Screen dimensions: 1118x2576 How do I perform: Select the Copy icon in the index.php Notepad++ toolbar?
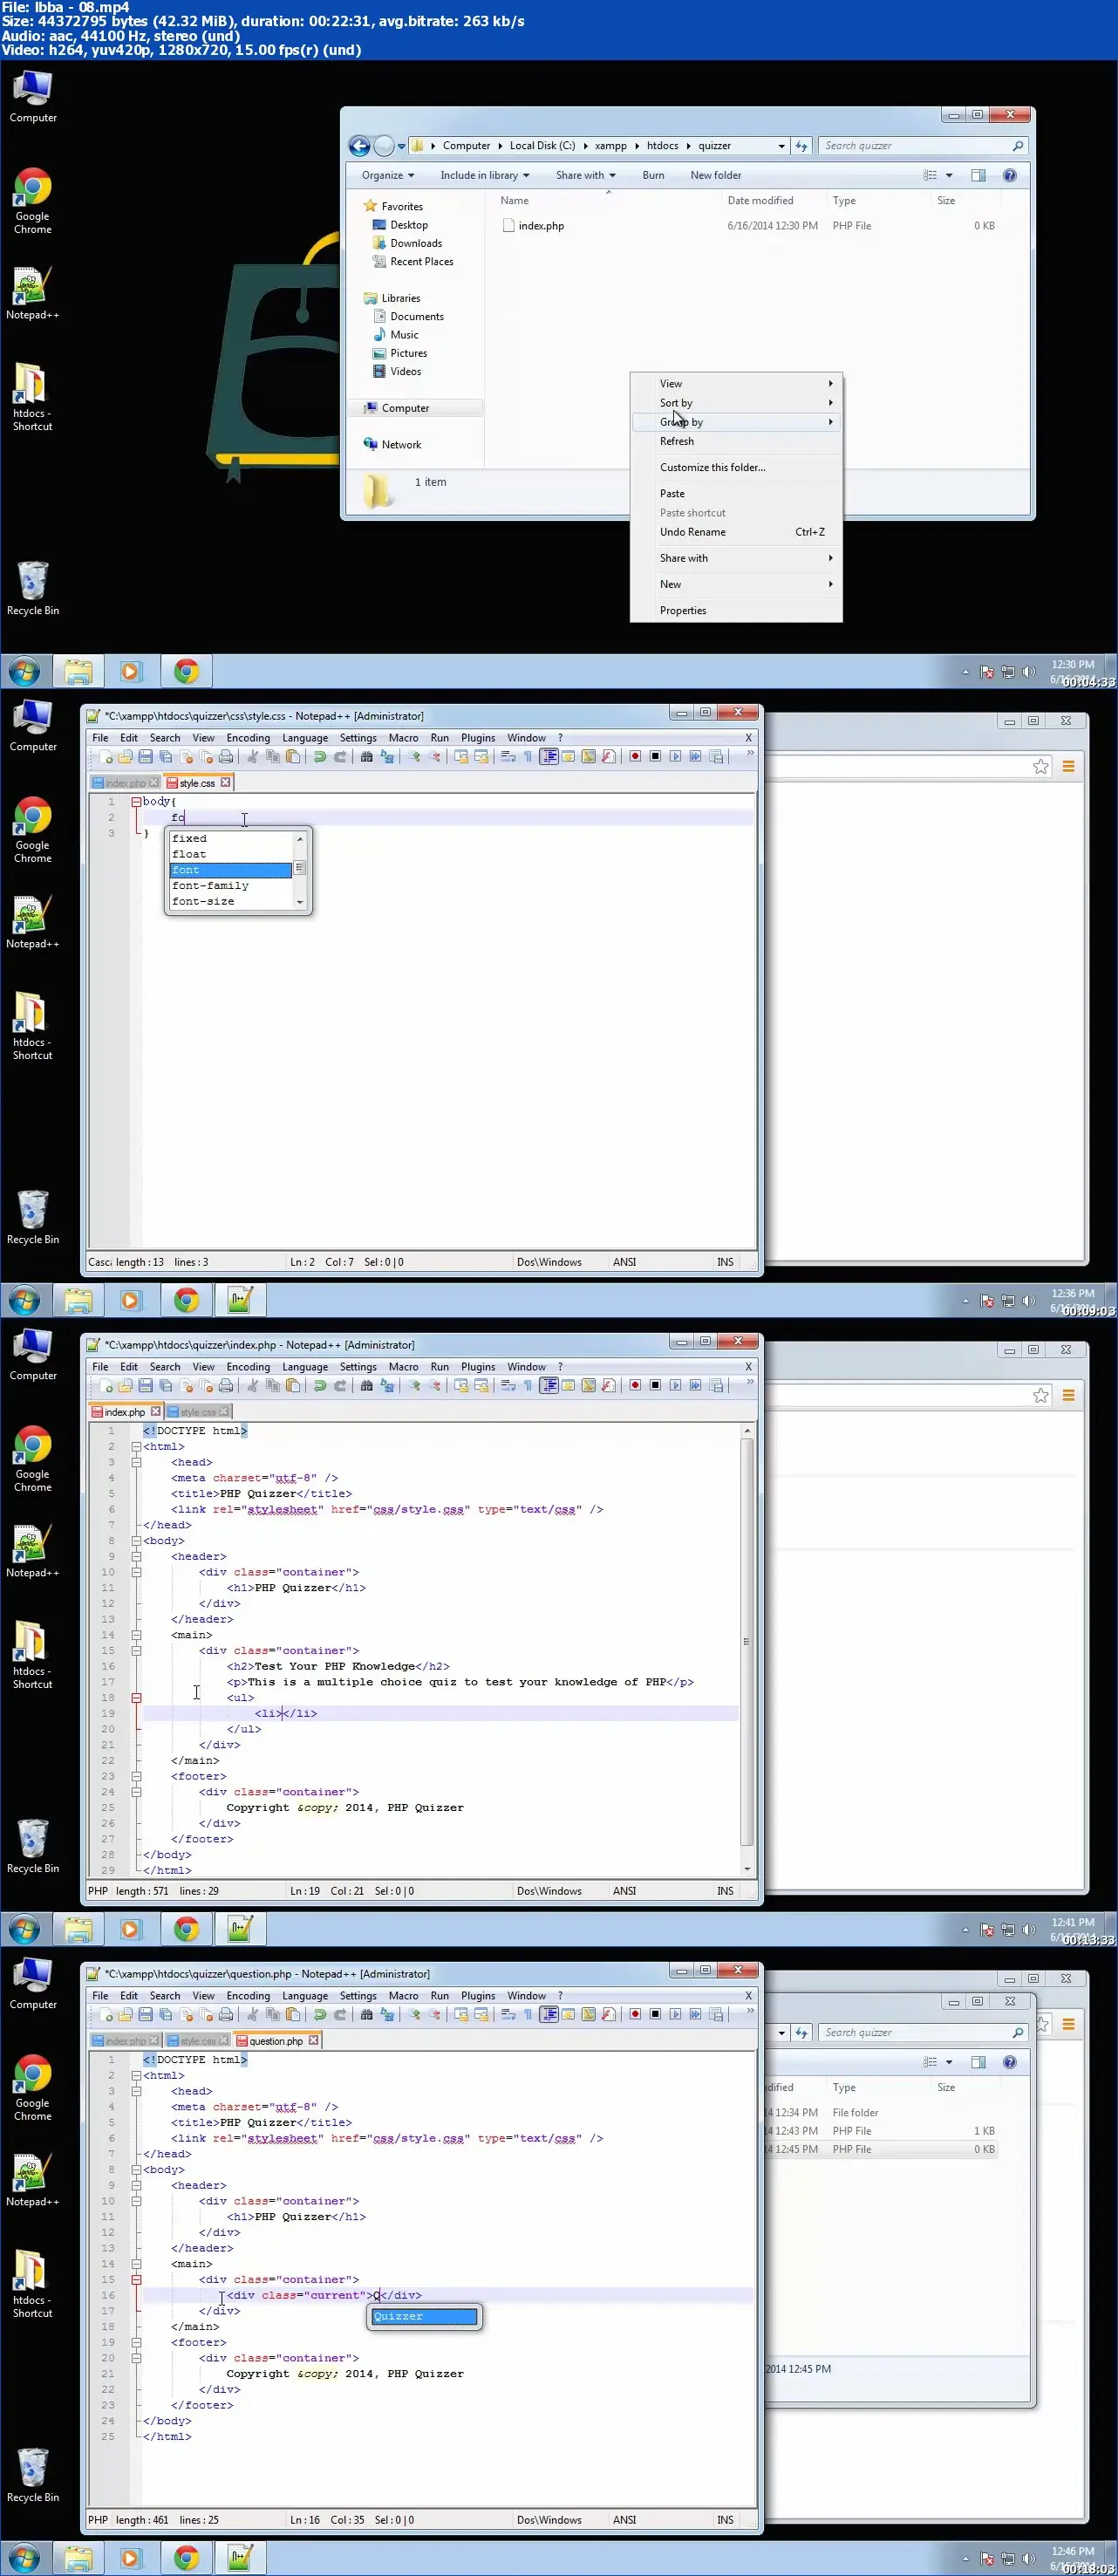tap(273, 1386)
